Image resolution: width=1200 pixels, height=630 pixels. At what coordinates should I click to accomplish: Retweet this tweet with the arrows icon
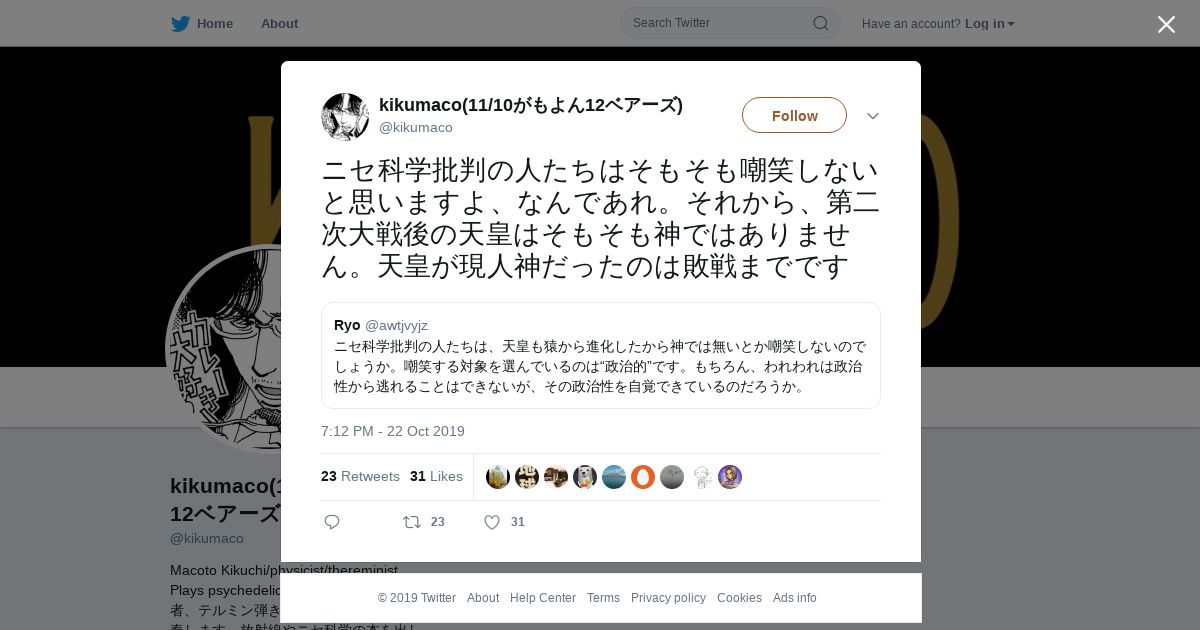point(411,522)
